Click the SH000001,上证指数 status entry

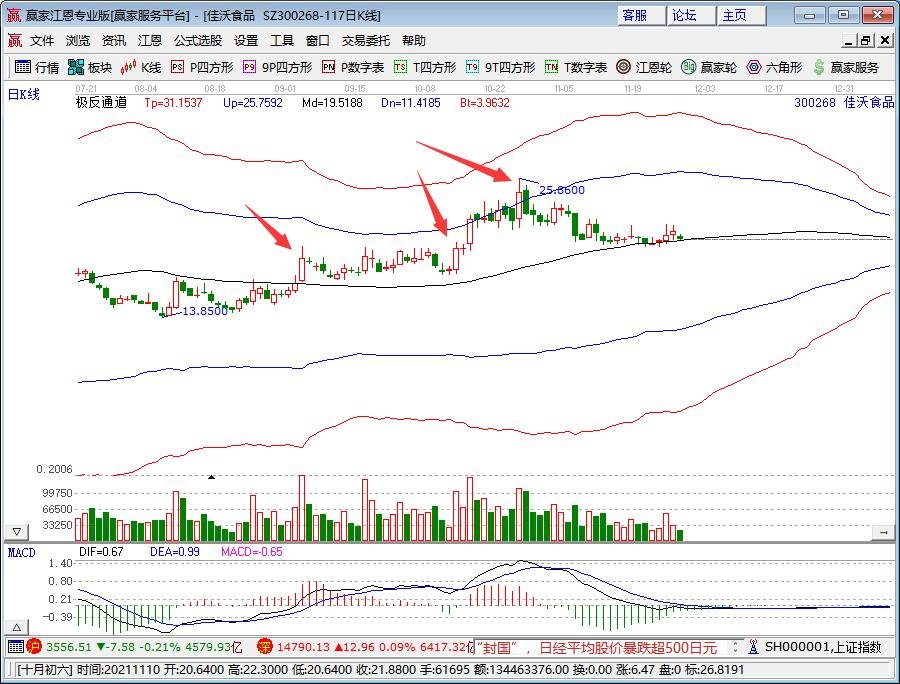(823, 647)
